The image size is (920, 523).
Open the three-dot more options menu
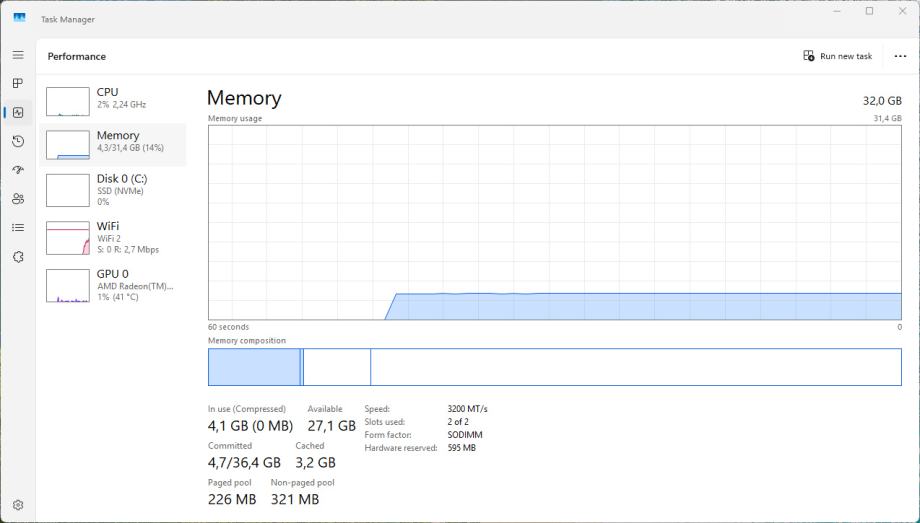tap(900, 56)
